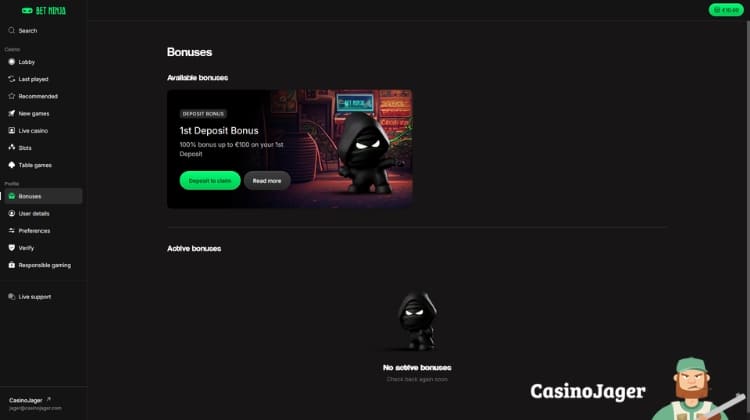750x420 pixels.
Task: Open the Bonuses menu item
Action: point(43,196)
